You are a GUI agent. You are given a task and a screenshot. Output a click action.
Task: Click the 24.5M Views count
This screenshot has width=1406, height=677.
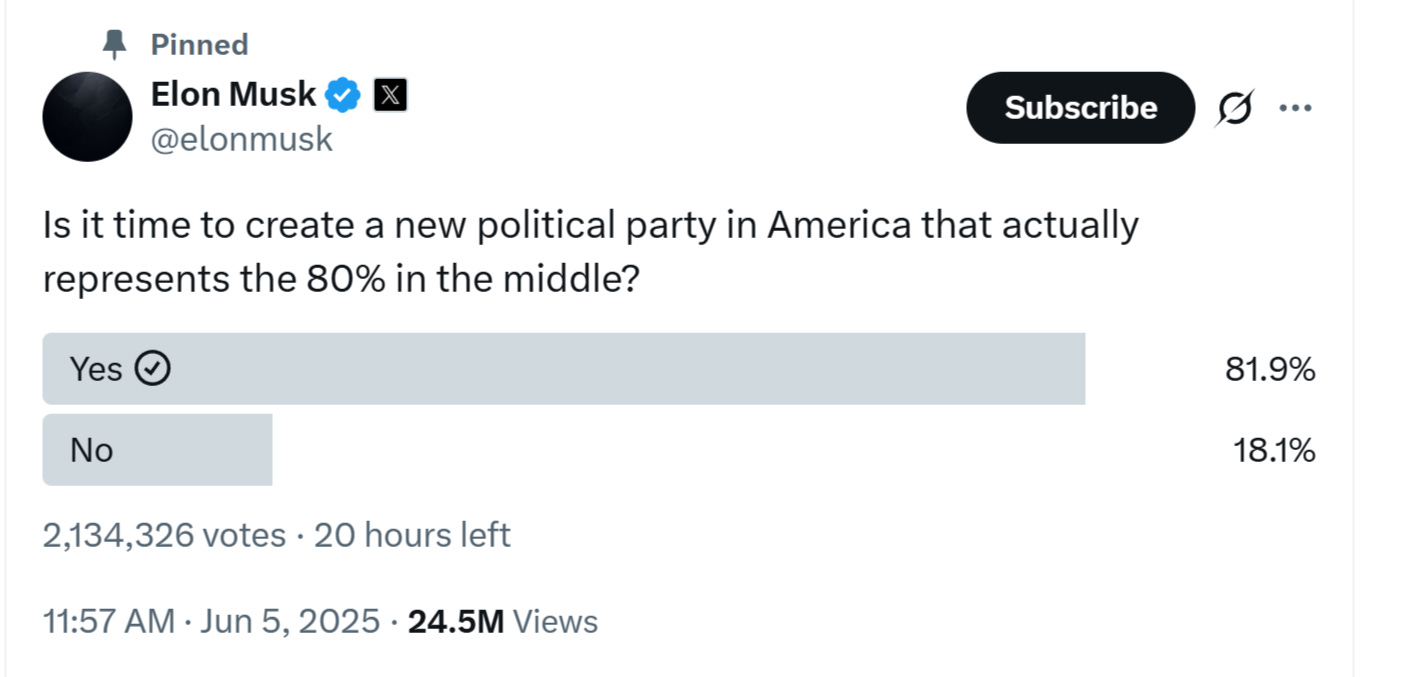503,621
